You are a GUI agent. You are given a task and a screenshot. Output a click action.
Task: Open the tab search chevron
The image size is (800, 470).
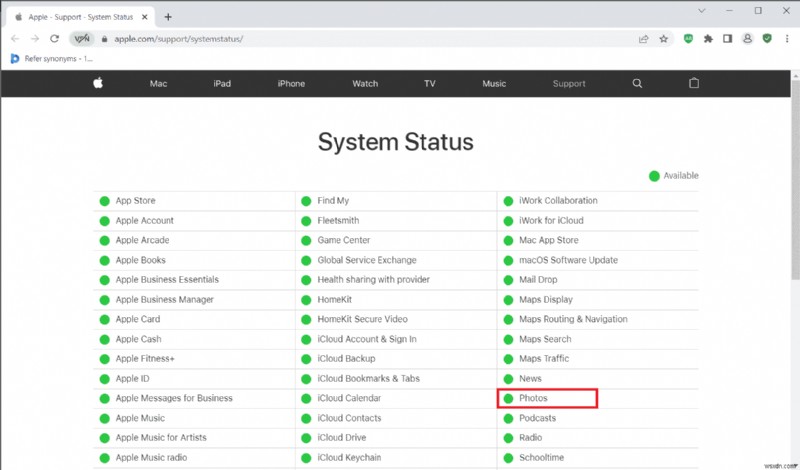702,11
